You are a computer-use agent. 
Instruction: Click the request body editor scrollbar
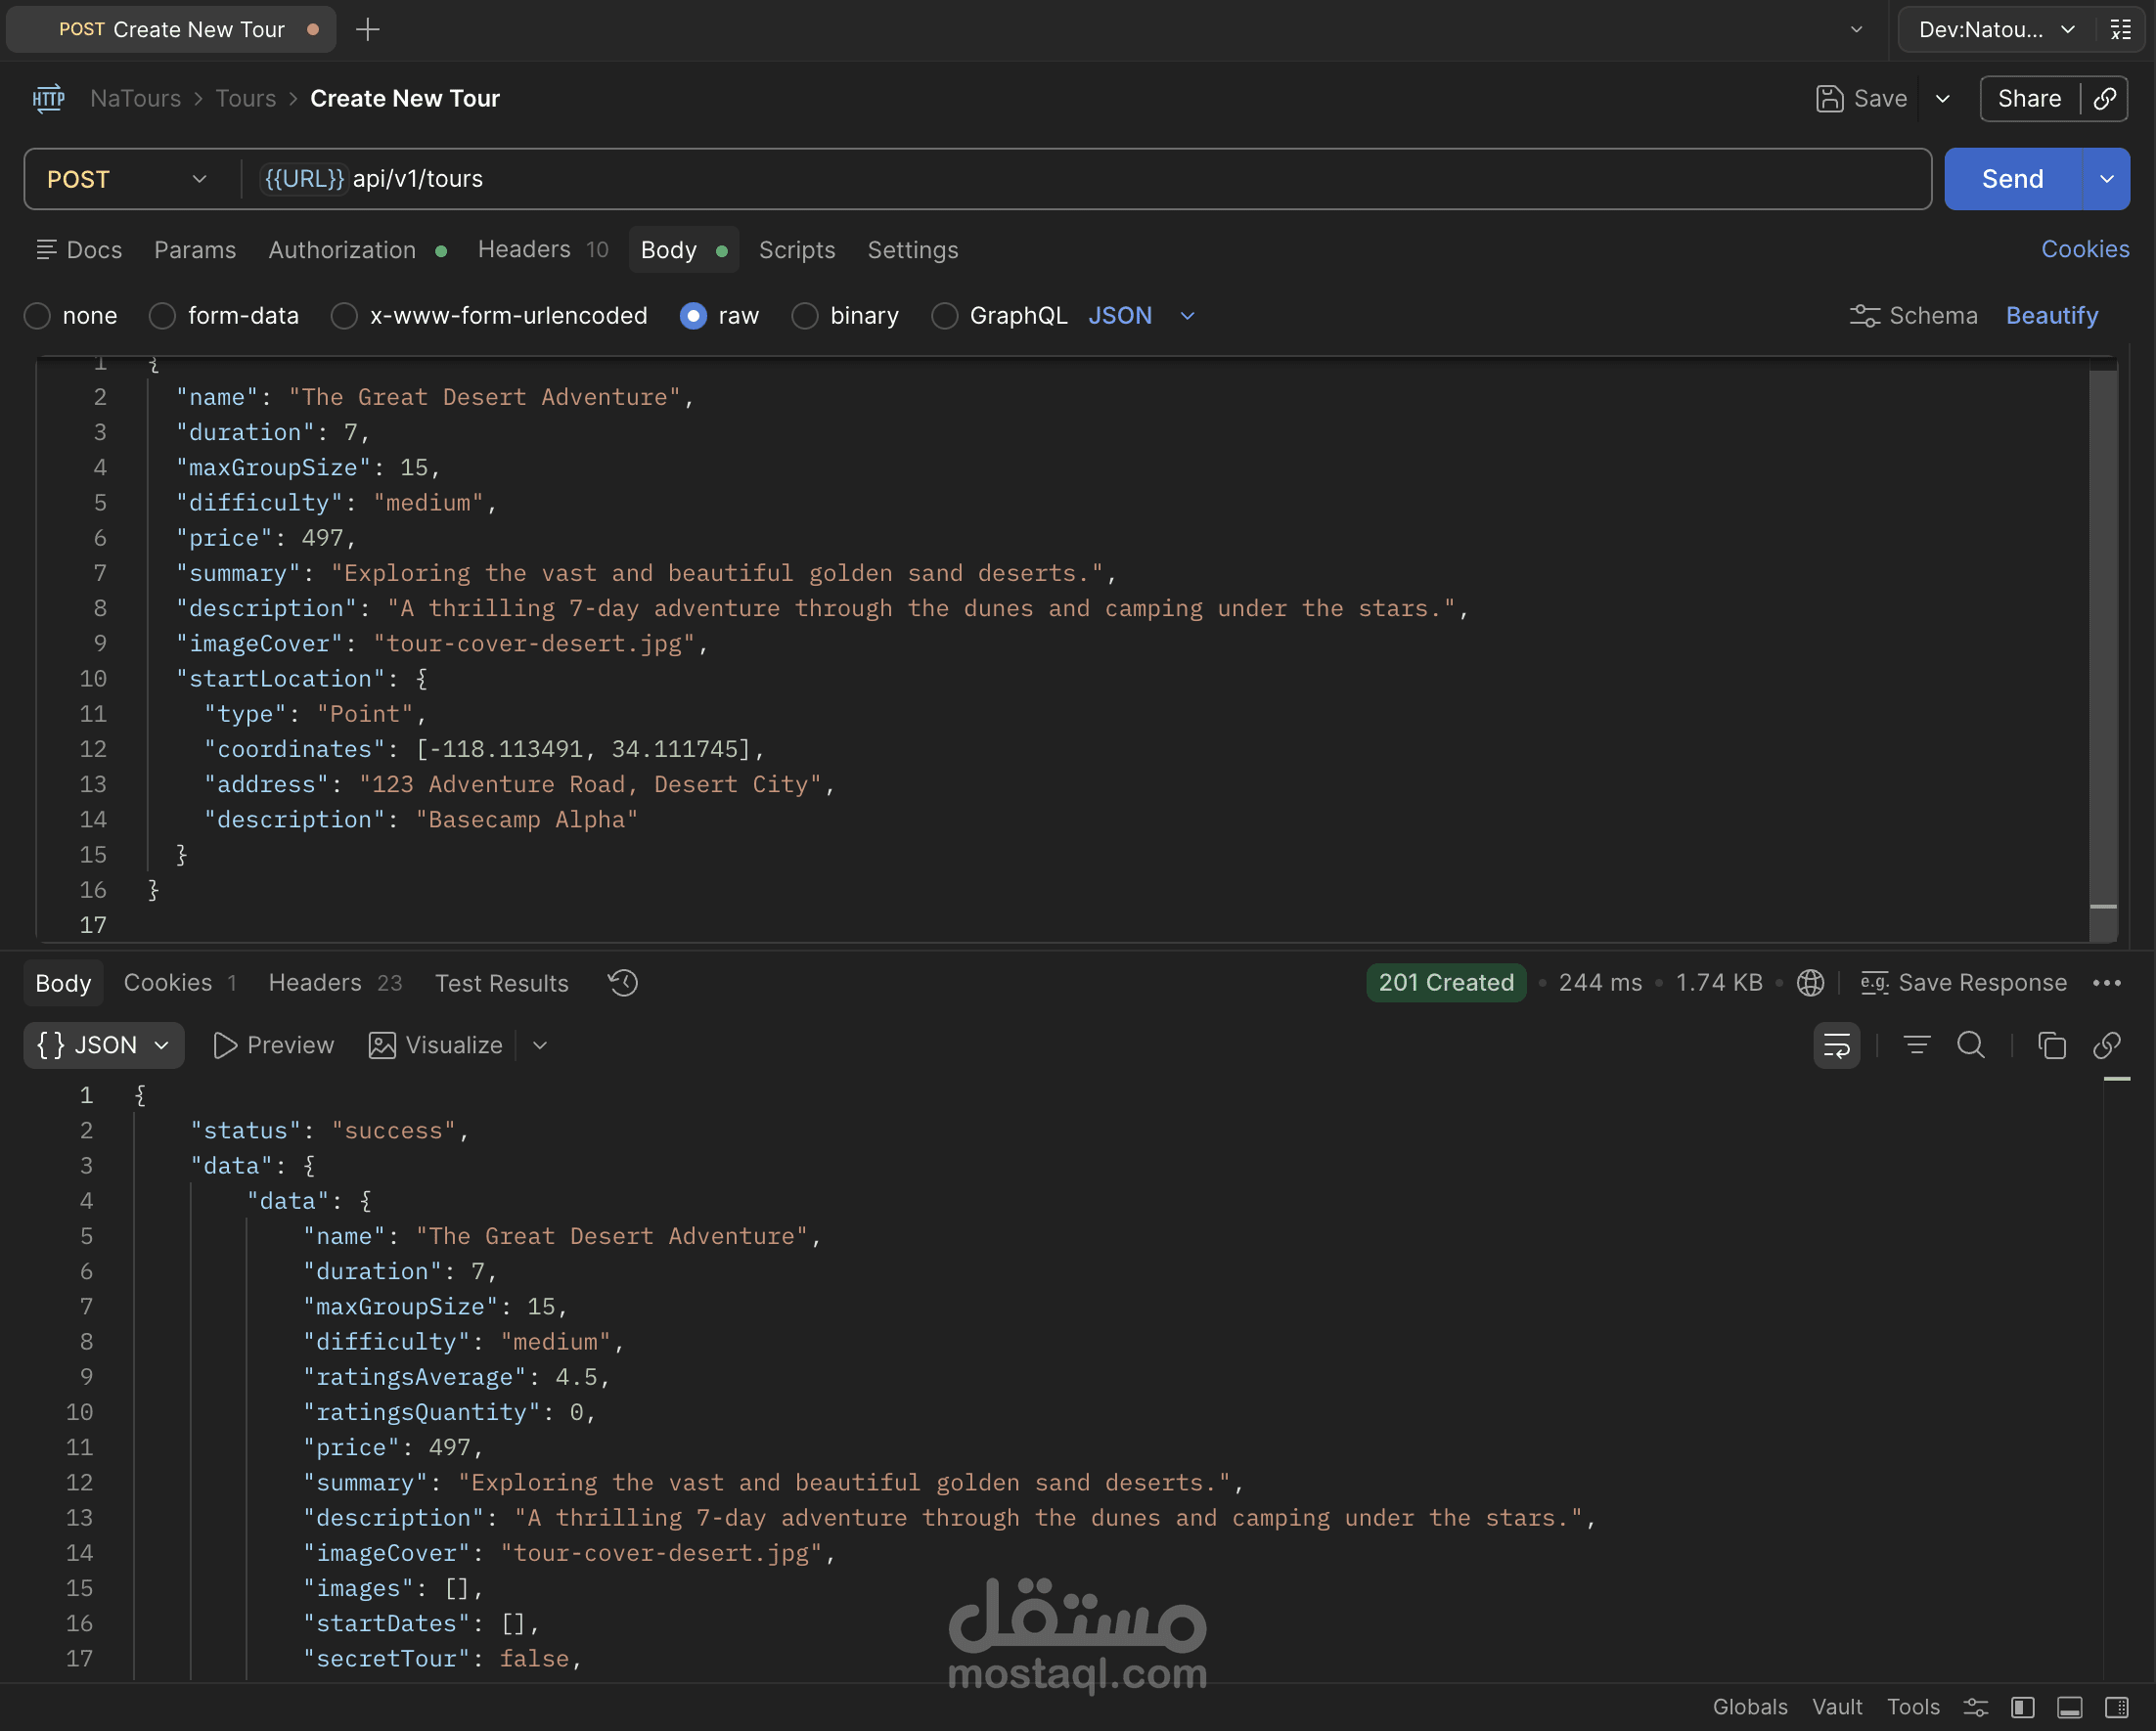point(2102,640)
